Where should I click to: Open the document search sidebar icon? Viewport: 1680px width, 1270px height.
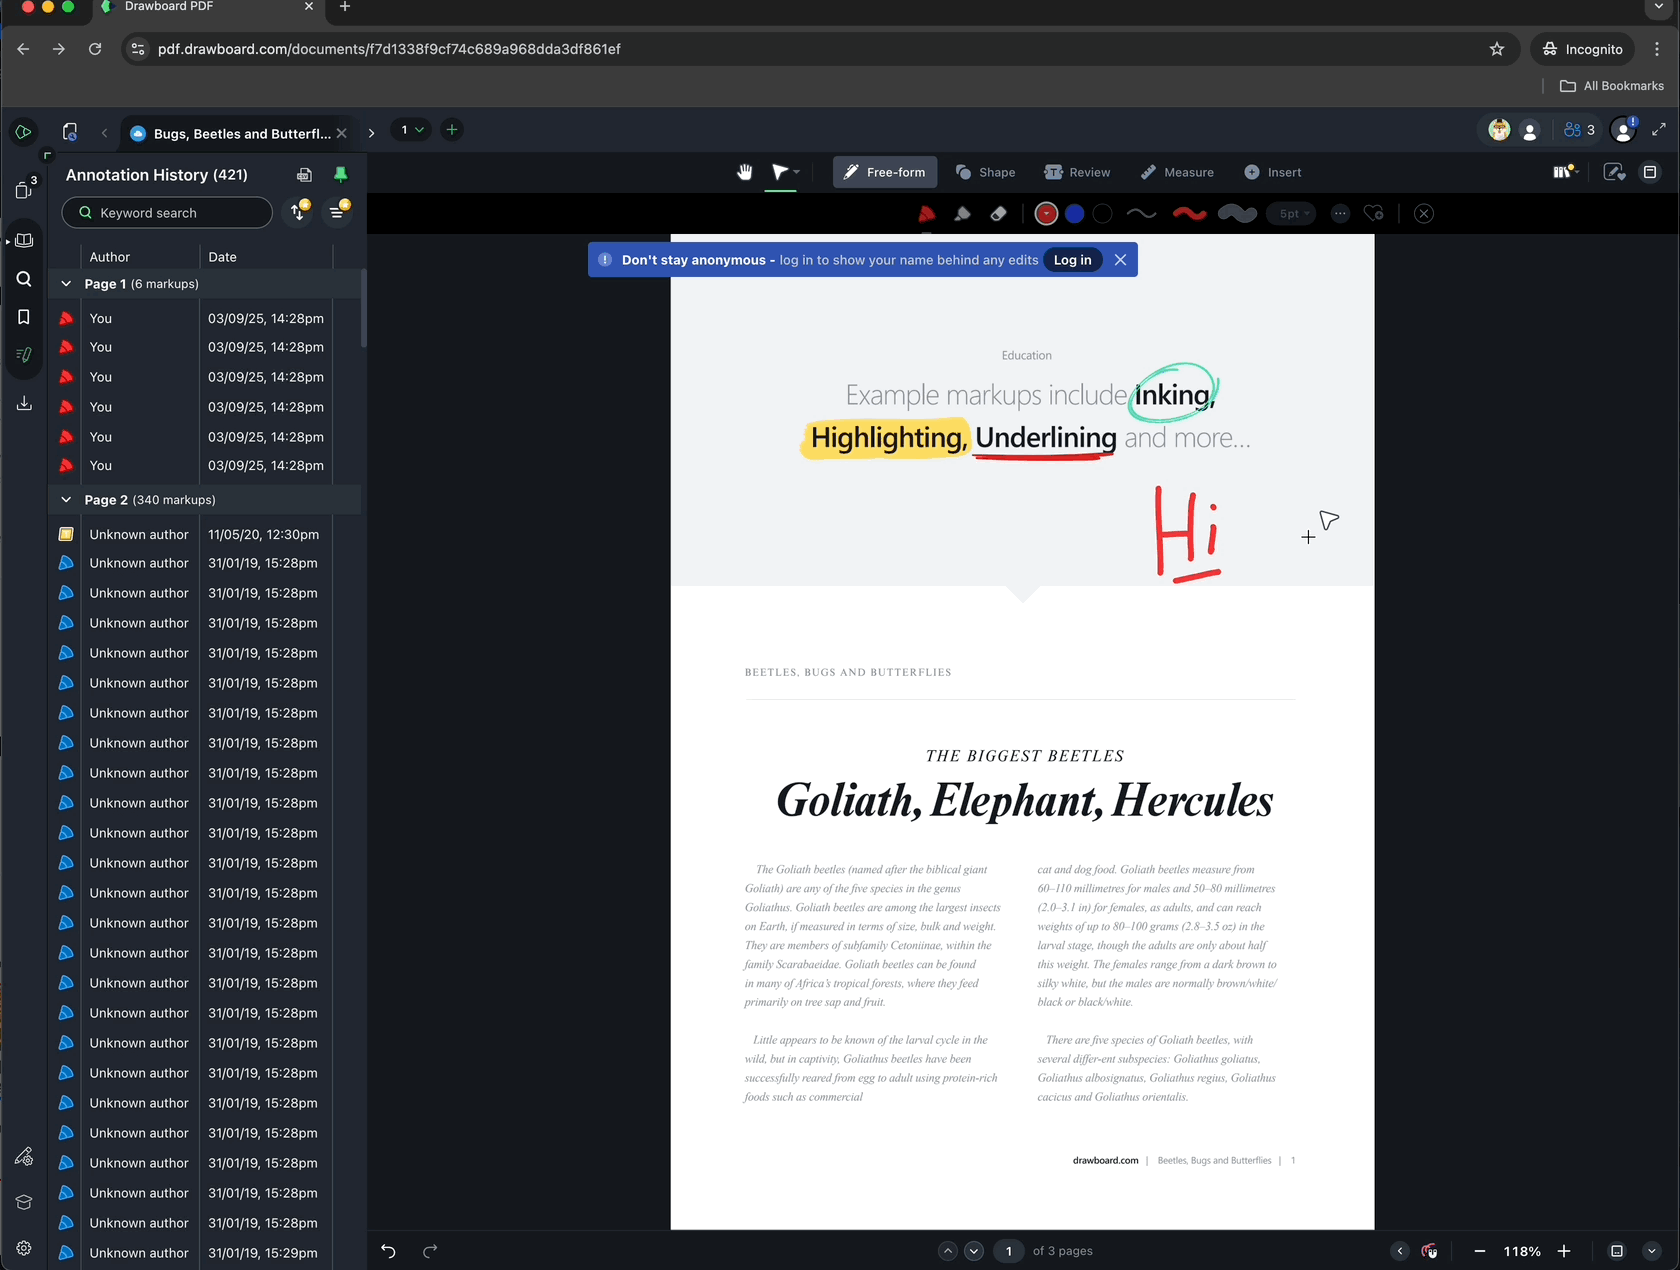point(24,279)
